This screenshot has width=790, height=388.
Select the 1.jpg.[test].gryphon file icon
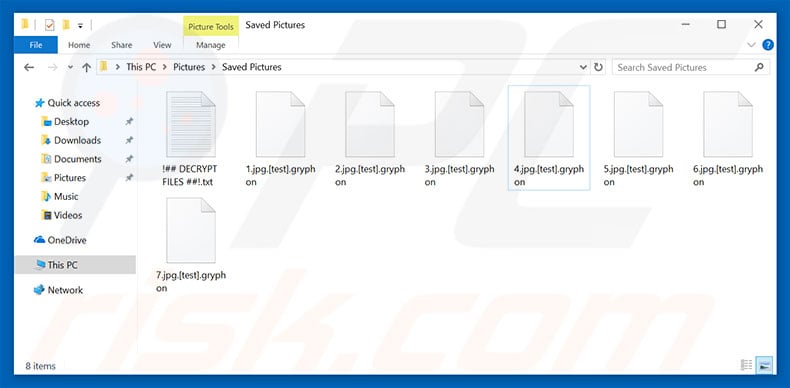[280, 124]
